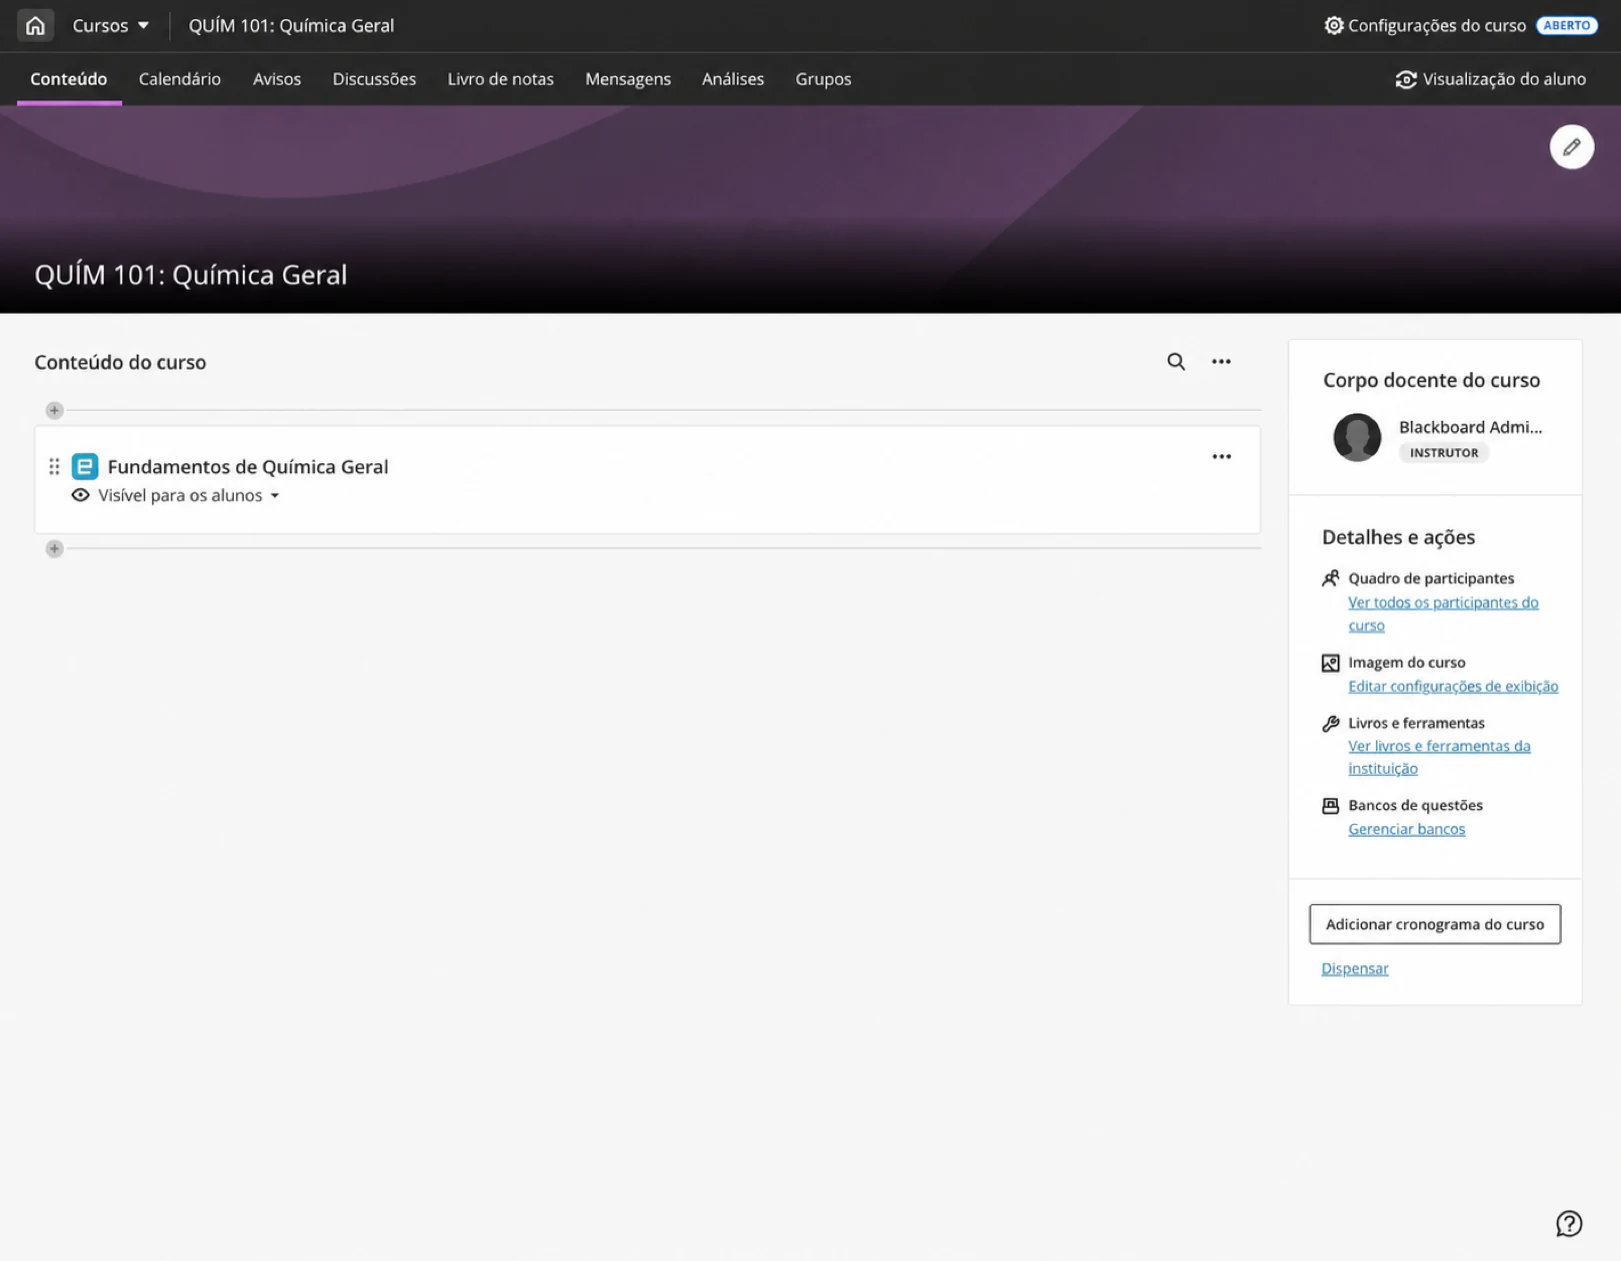Screen dimensions: 1621x1261
Task: Open Configurações do curso gear
Action: 1425,25
